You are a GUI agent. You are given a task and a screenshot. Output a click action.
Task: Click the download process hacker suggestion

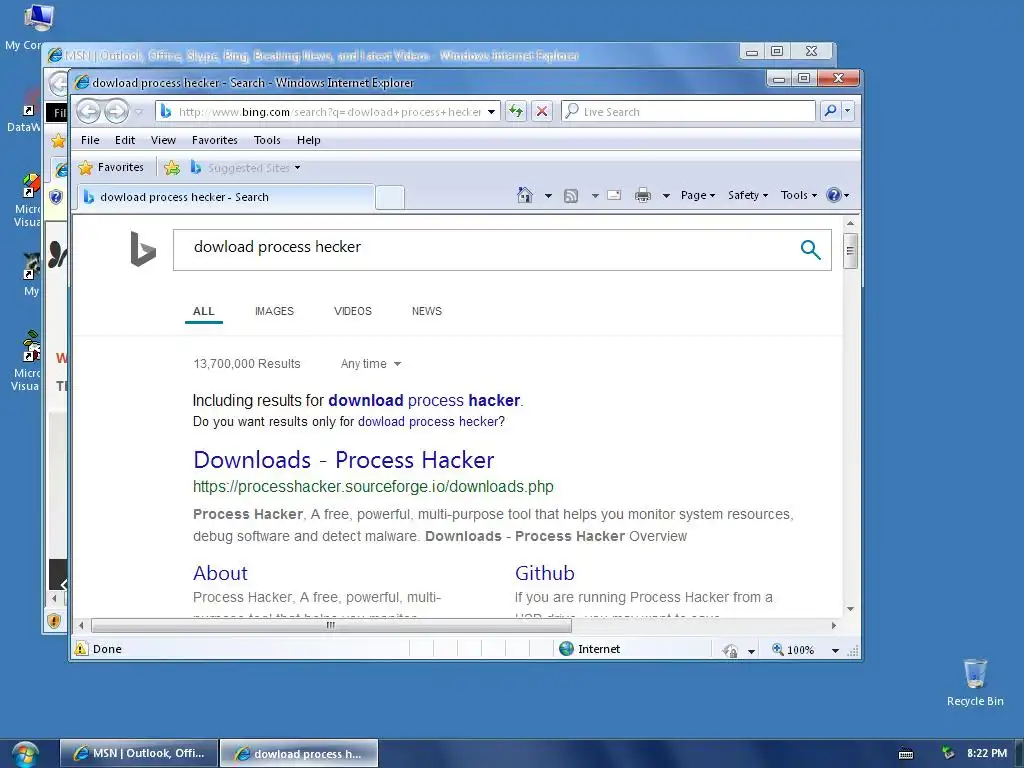(x=424, y=400)
